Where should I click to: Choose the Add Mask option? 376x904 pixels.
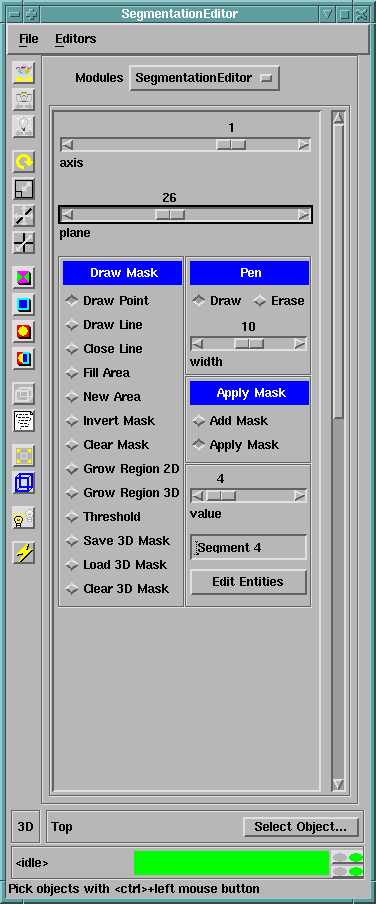point(230,421)
